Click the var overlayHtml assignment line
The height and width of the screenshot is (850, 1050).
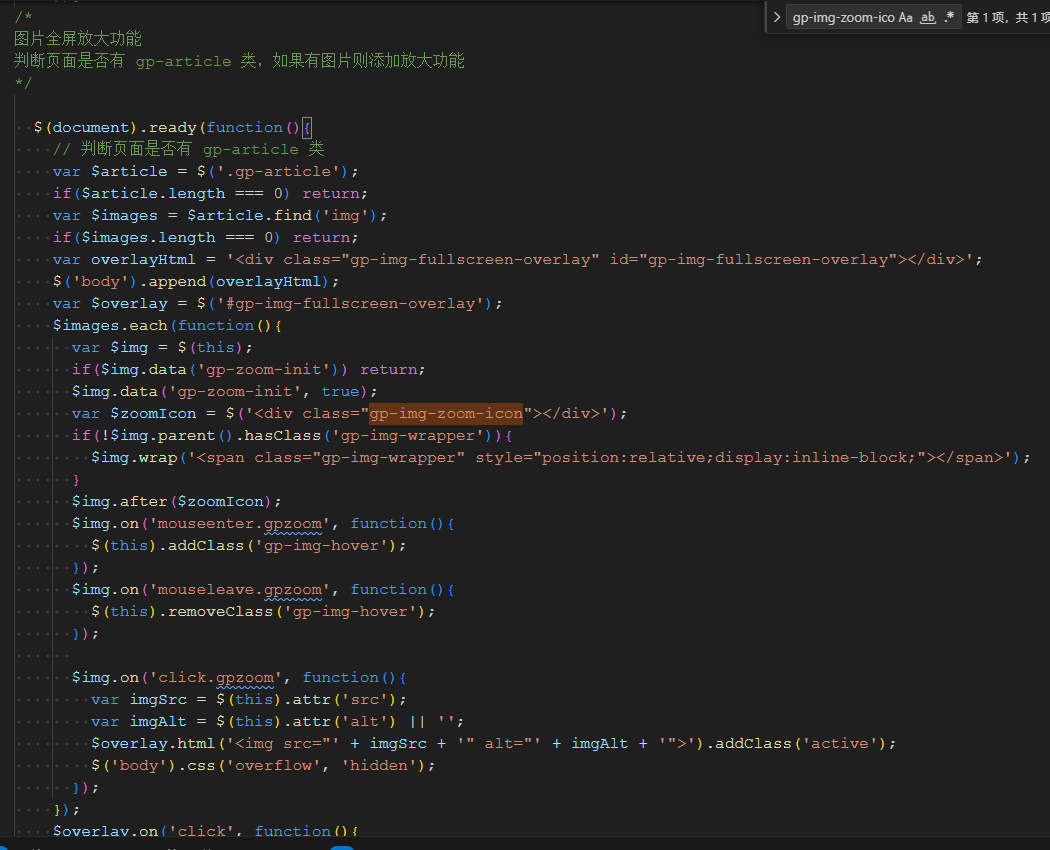tap(518, 259)
